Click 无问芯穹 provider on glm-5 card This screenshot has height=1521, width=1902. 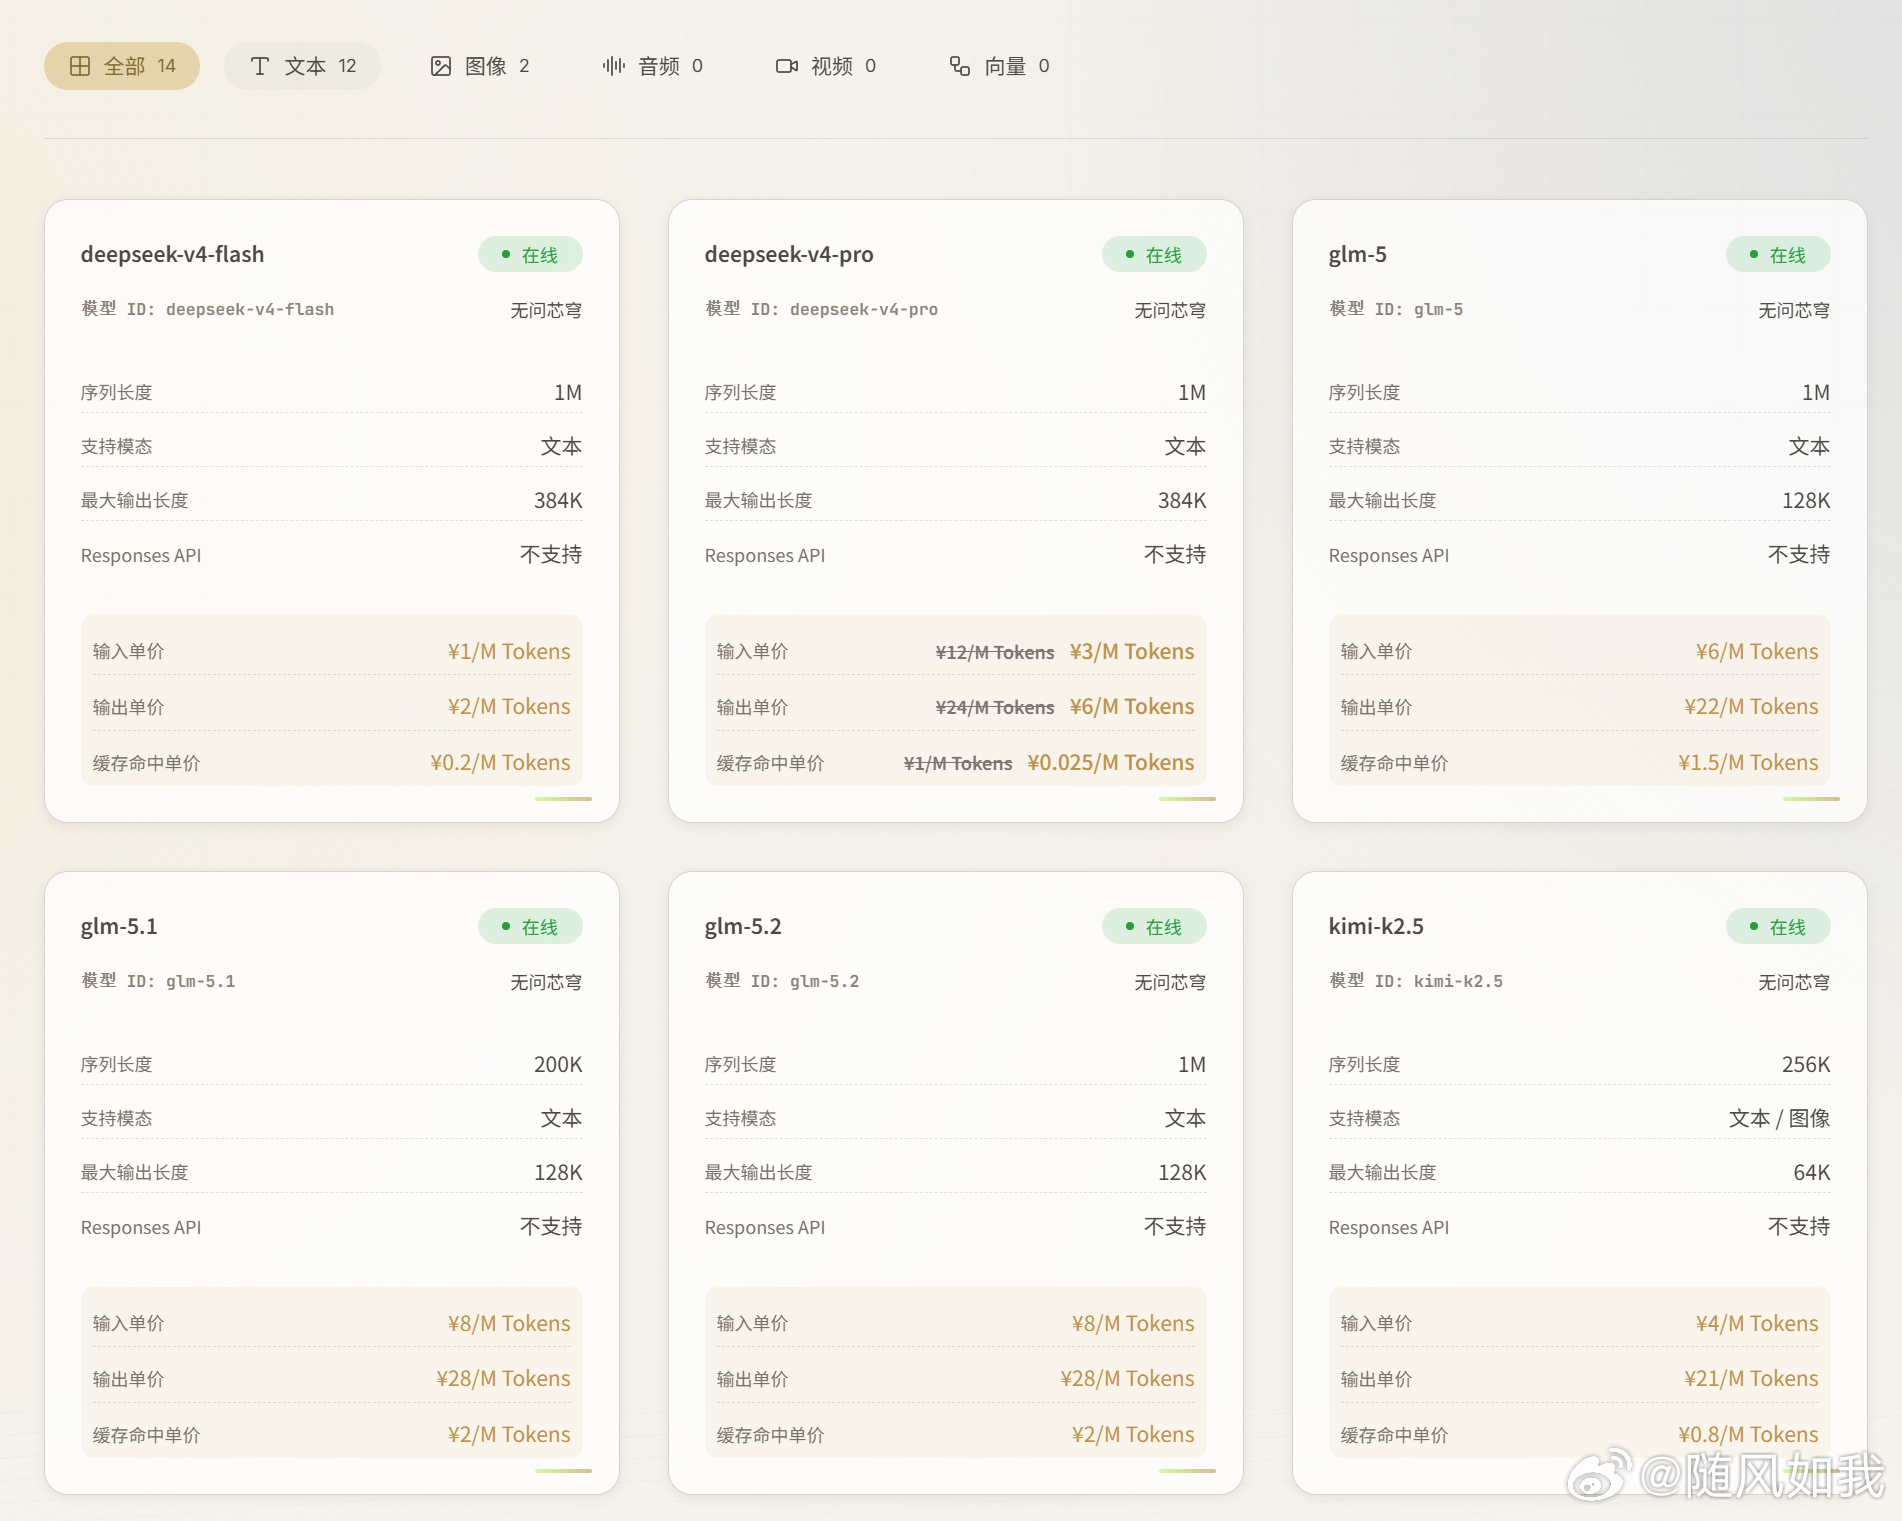(1794, 310)
